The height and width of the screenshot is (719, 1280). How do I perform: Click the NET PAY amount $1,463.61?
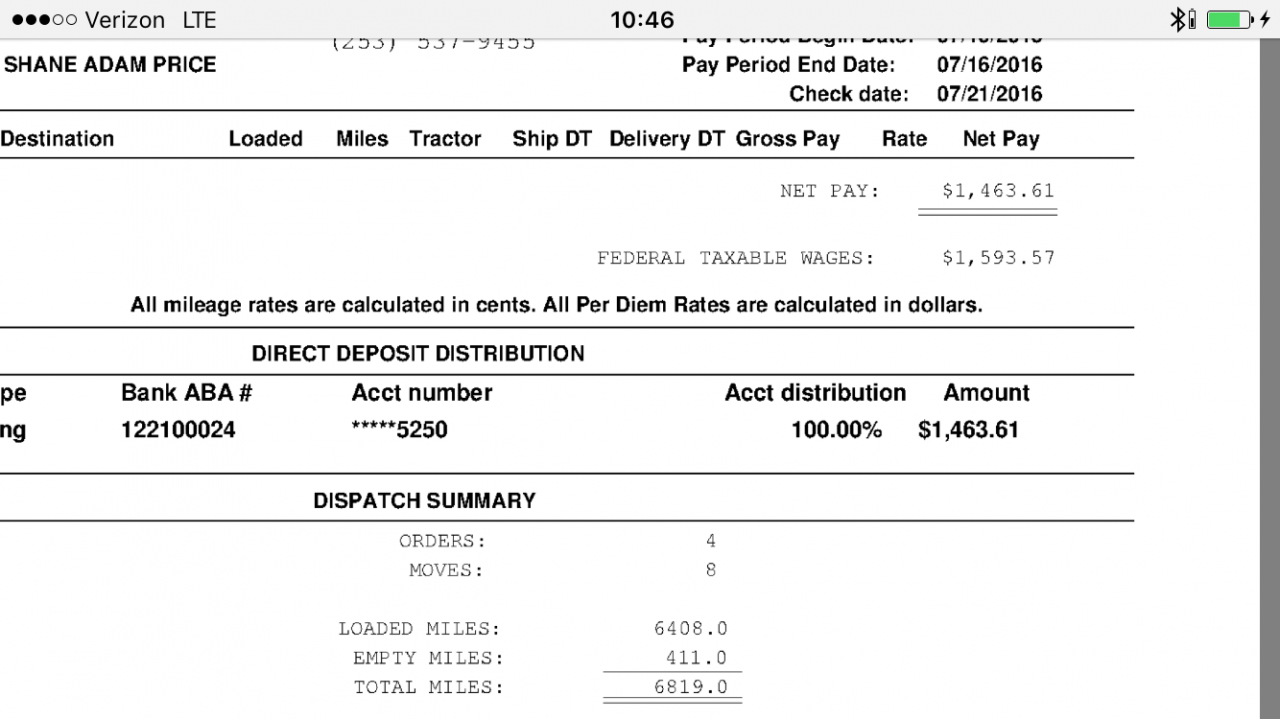click(x=998, y=191)
